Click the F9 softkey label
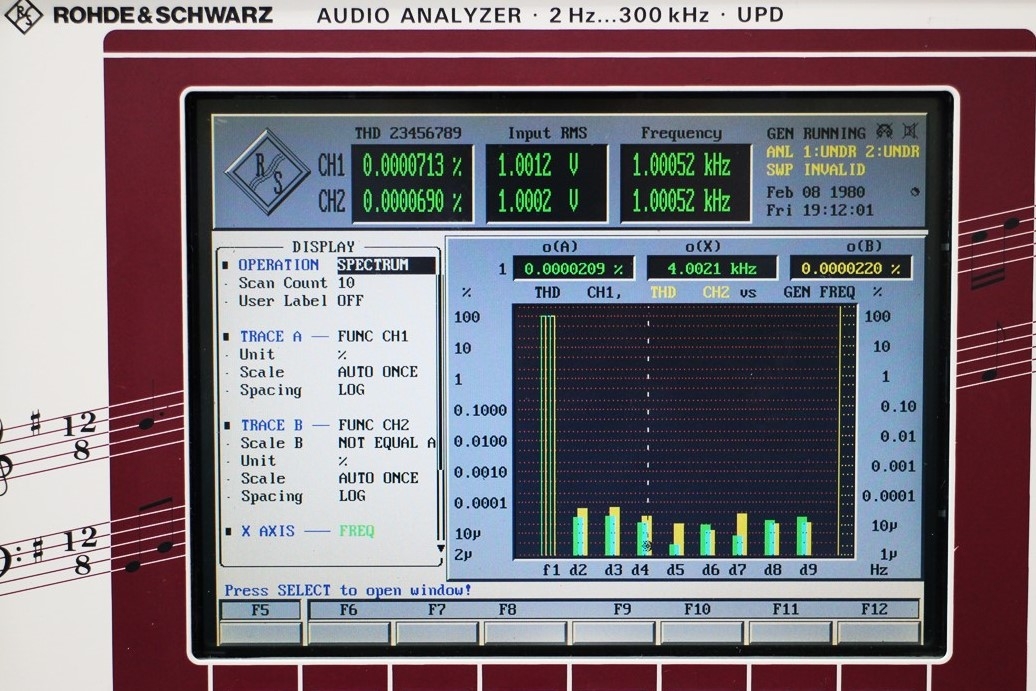1036x691 pixels. [622, 610]
